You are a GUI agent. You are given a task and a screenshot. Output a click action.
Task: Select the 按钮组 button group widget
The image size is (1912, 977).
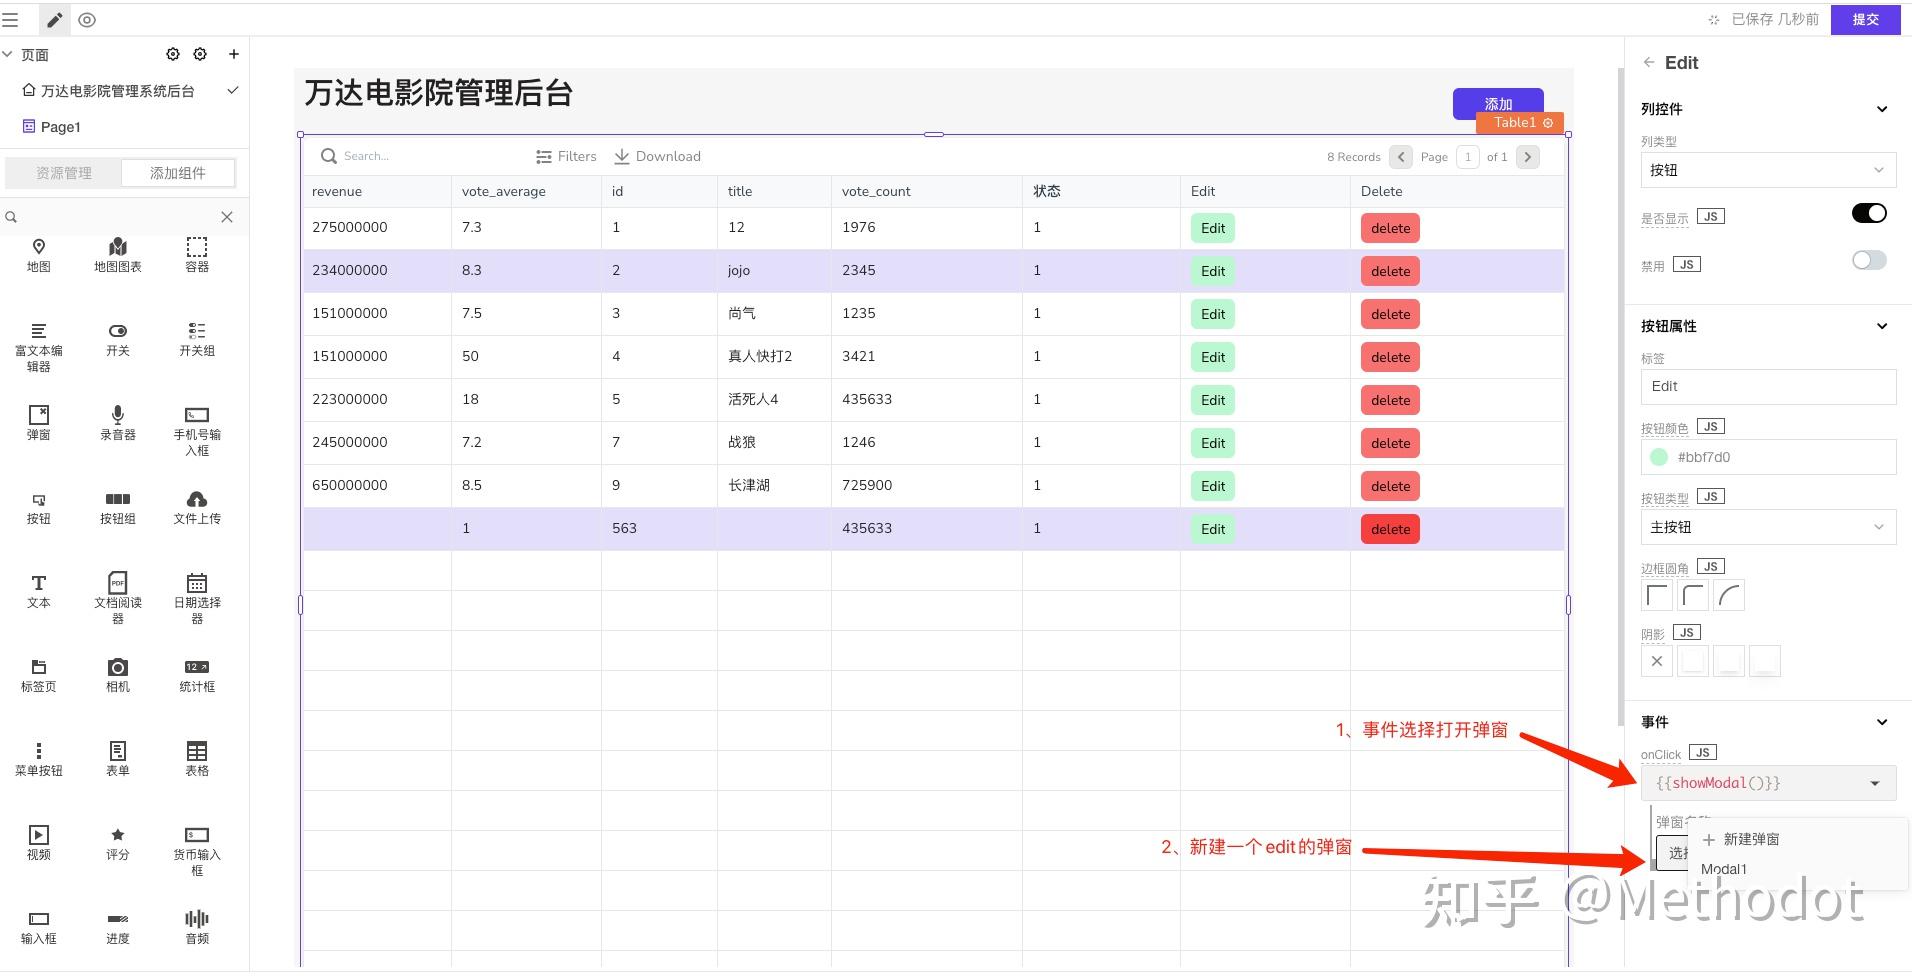[x=118, y=508]
